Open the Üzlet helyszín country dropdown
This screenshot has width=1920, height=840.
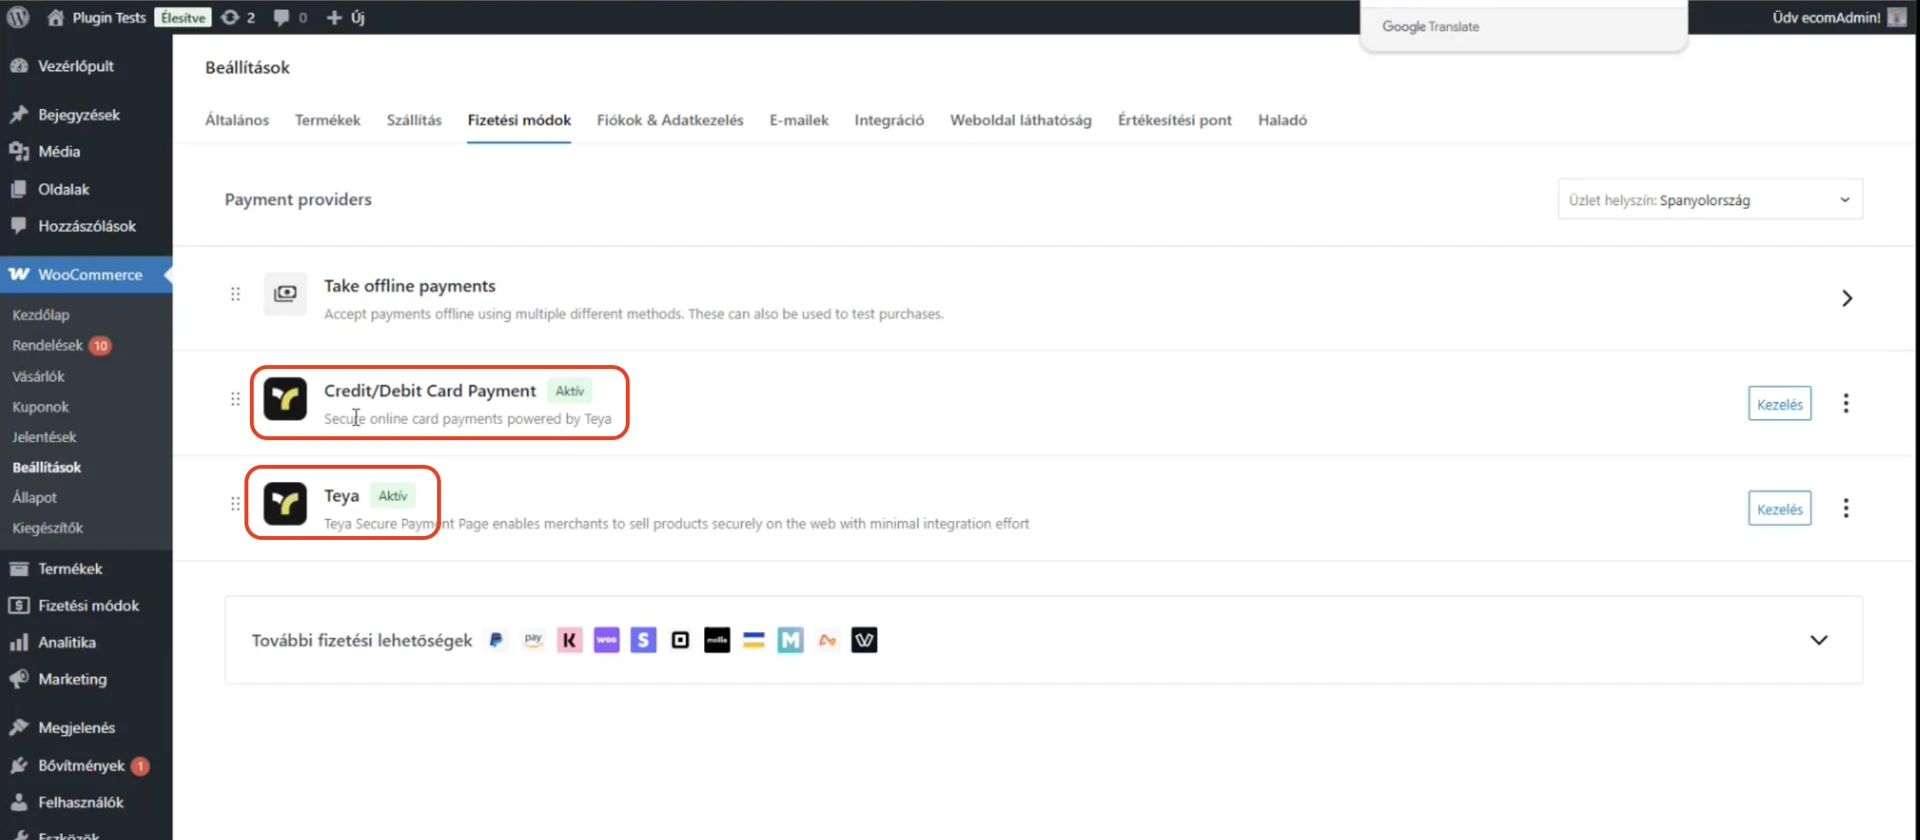pos(1709,200)
